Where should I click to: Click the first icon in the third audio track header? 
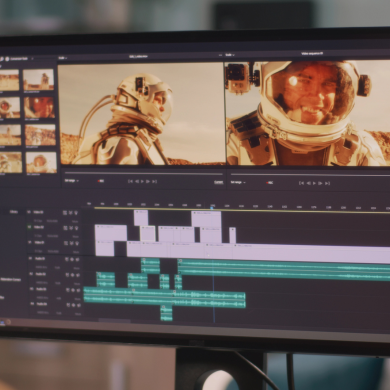[67, 290]
